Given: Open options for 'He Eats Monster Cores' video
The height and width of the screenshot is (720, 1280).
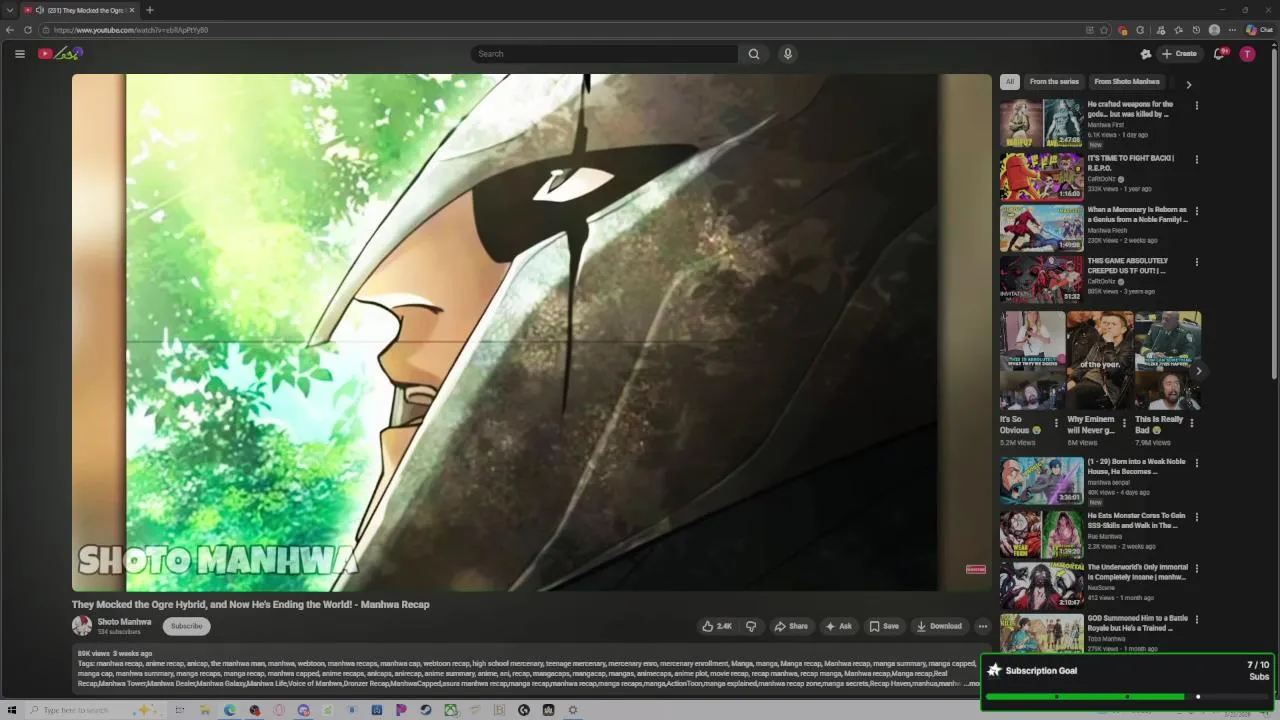Looking at the screenshot, I should click(x=1196, y=517).
